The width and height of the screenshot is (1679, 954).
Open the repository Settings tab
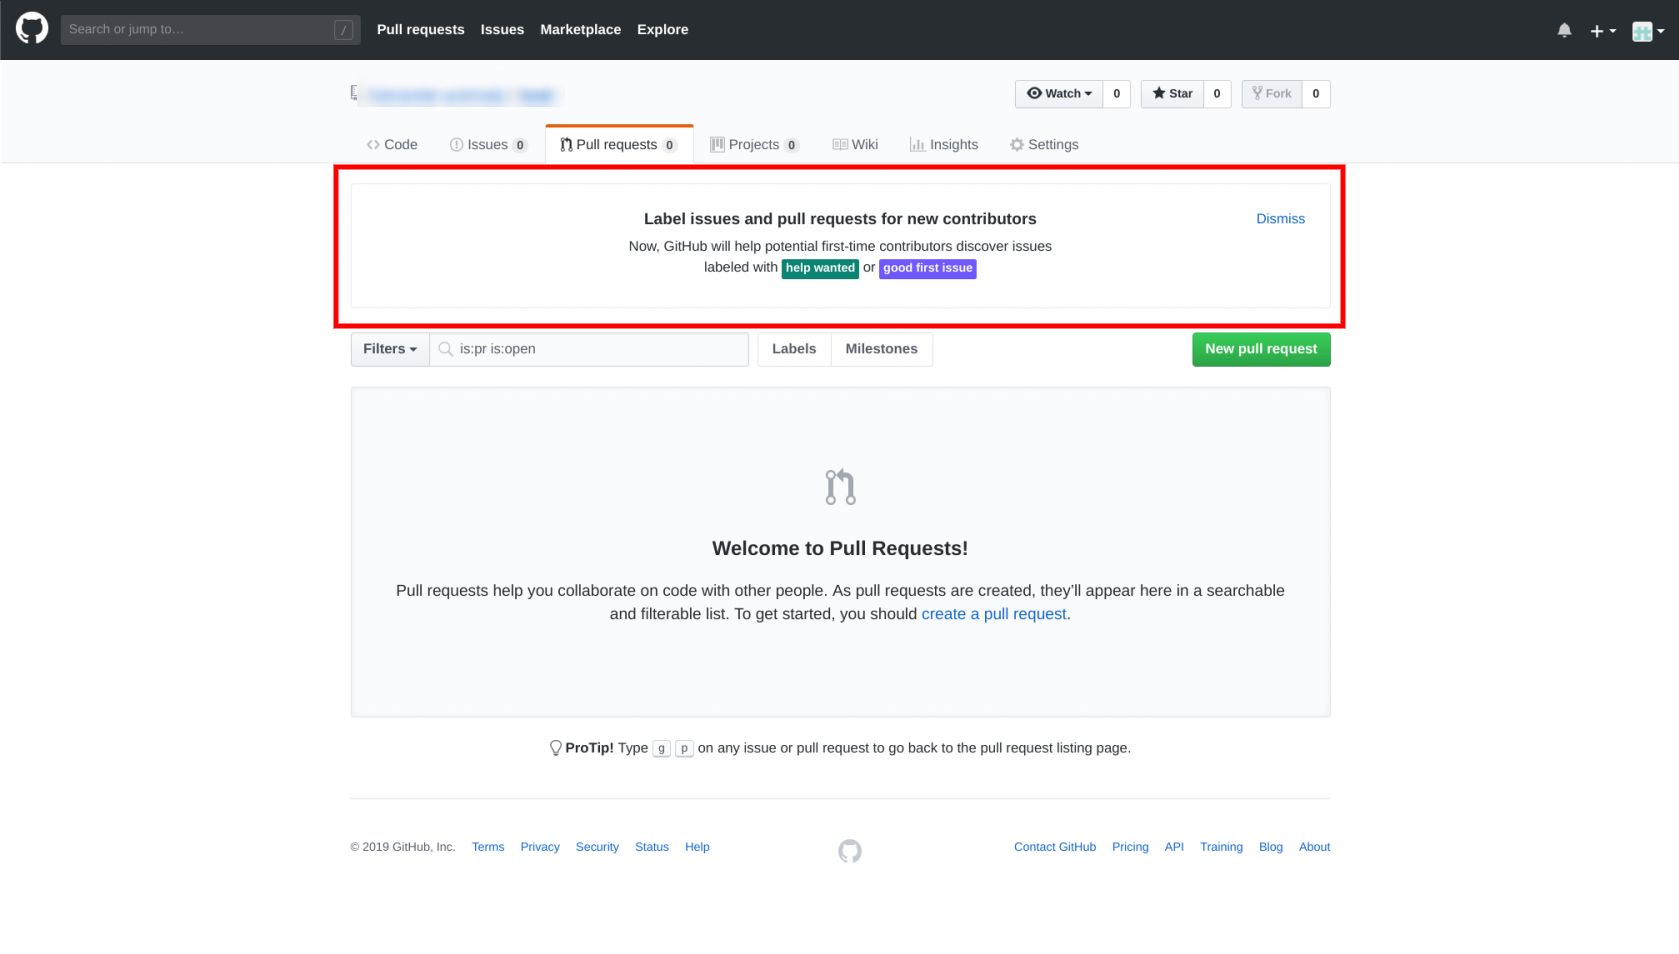[x=1044, y=144]
